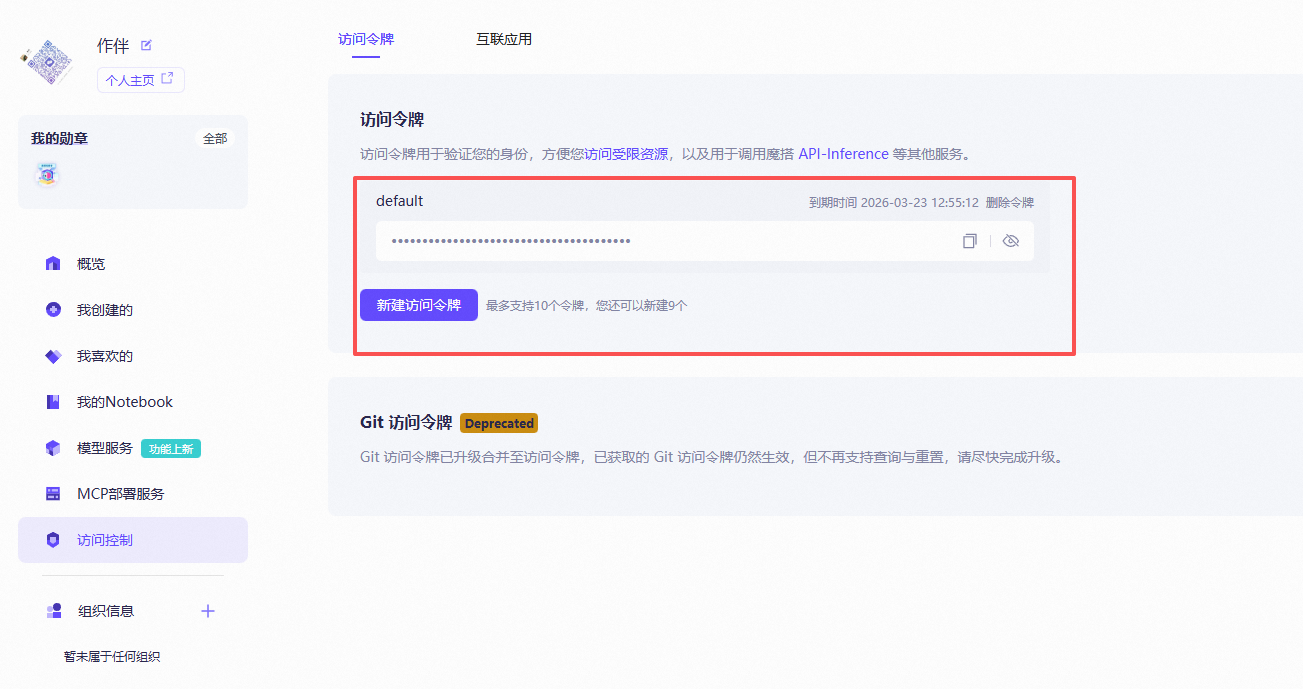This screenshot has width=1303, height=689.
Task: Open 我创建的 via its circular sidebar icon
Action: [52, 309]
